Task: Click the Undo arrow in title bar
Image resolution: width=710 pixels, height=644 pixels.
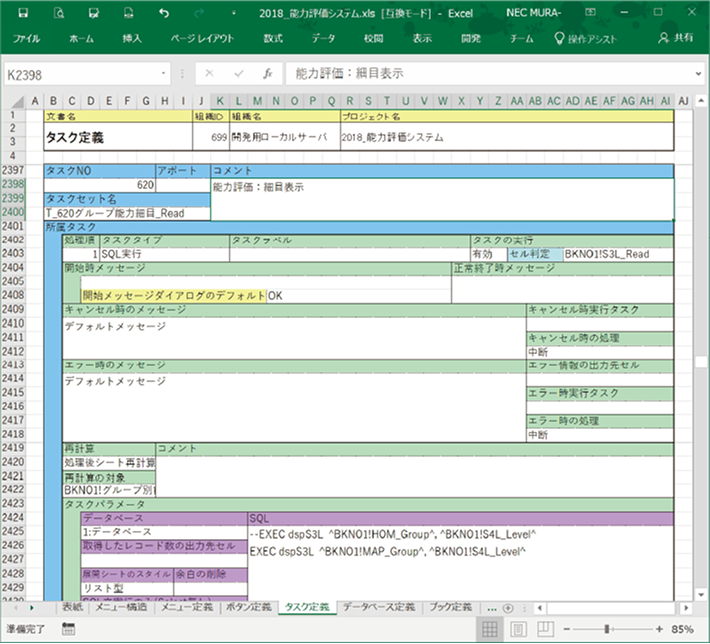Action: click(163, 14)
